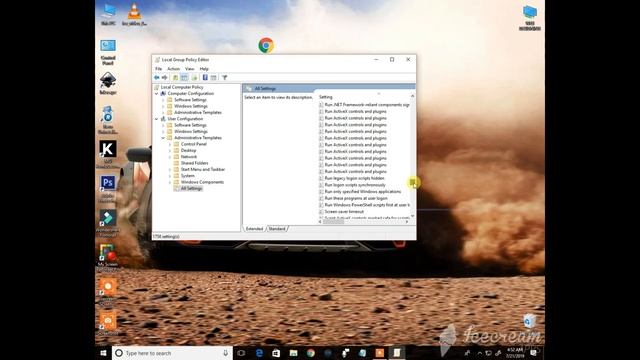
Task: Select 'Run these programs at user logon'
Action: (353, 198)
